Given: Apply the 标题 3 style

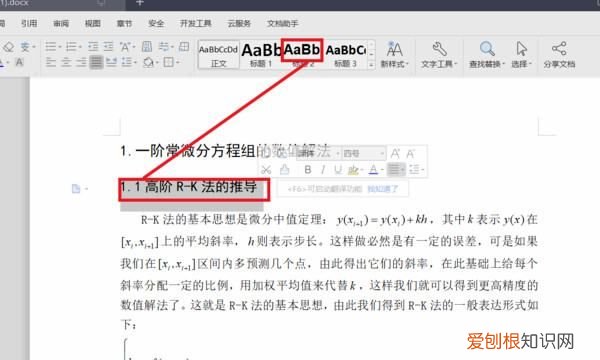Looking at the screenshot, I should [x=346, y=55].
